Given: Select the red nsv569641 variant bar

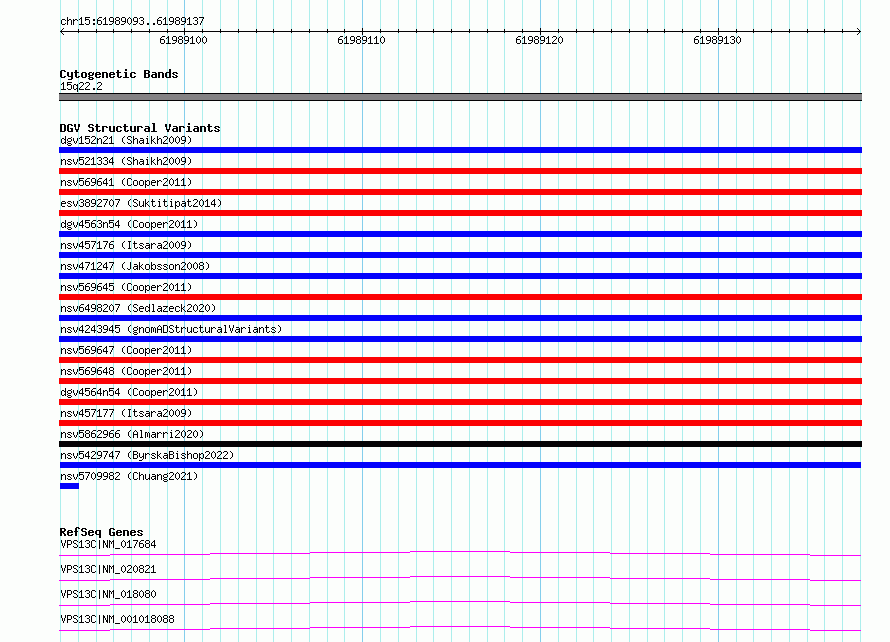Looking at the screenshot, I should click(460, 192).
